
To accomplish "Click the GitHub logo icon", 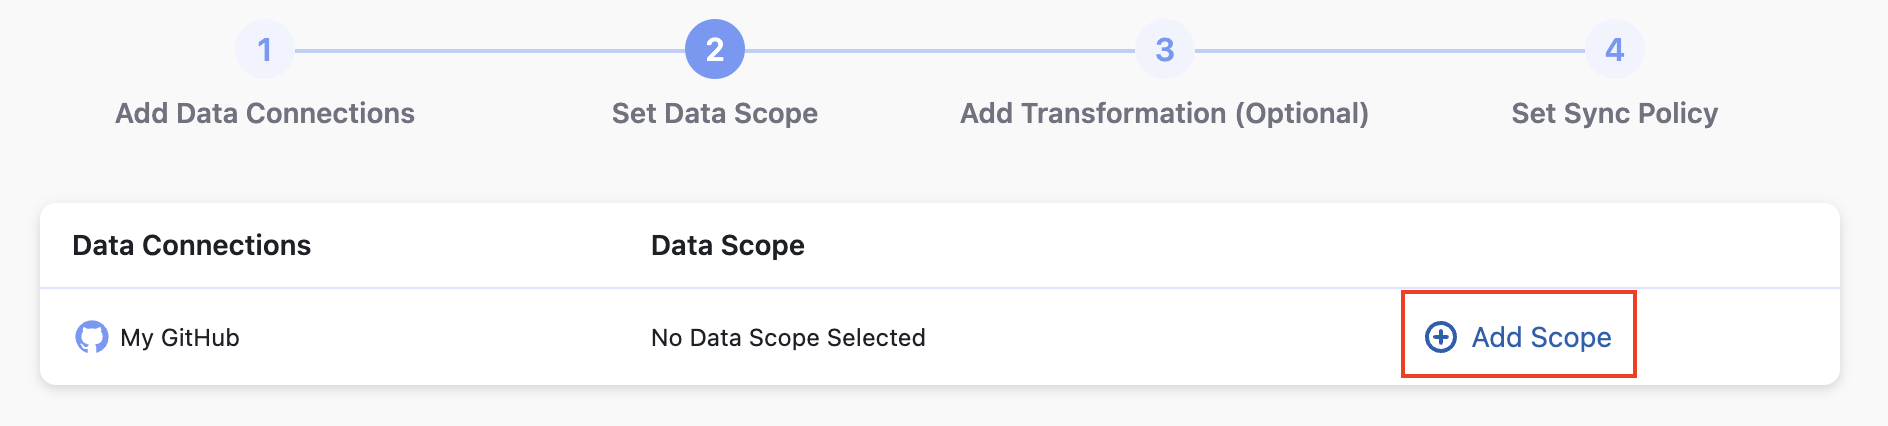I will click(x=91, y=337).
